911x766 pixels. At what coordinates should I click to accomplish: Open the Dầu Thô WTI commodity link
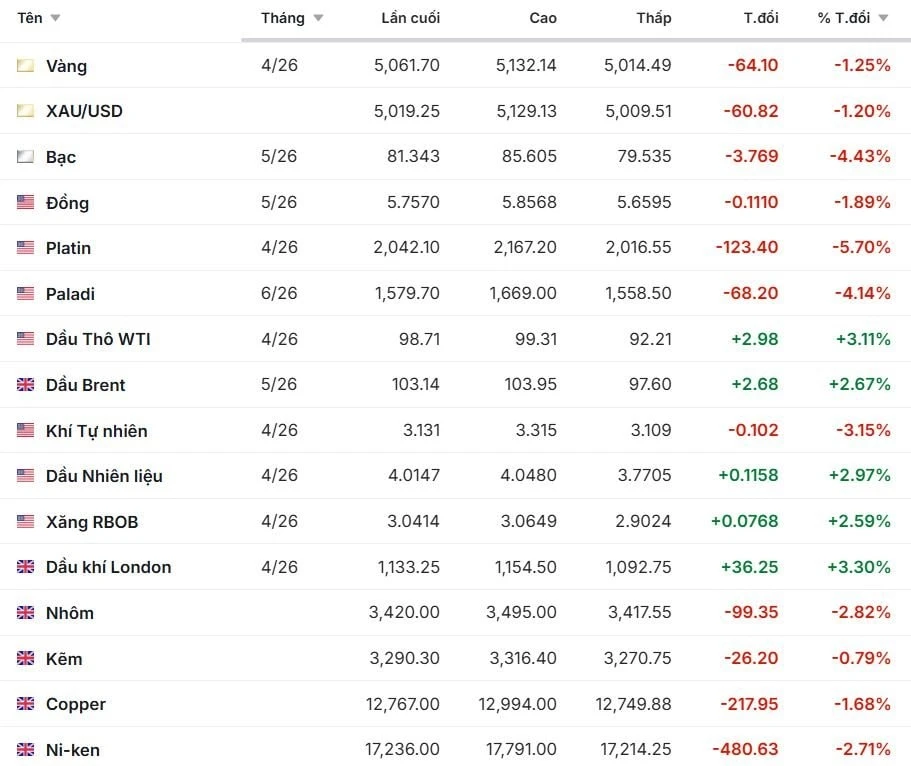tap(98, 339)
